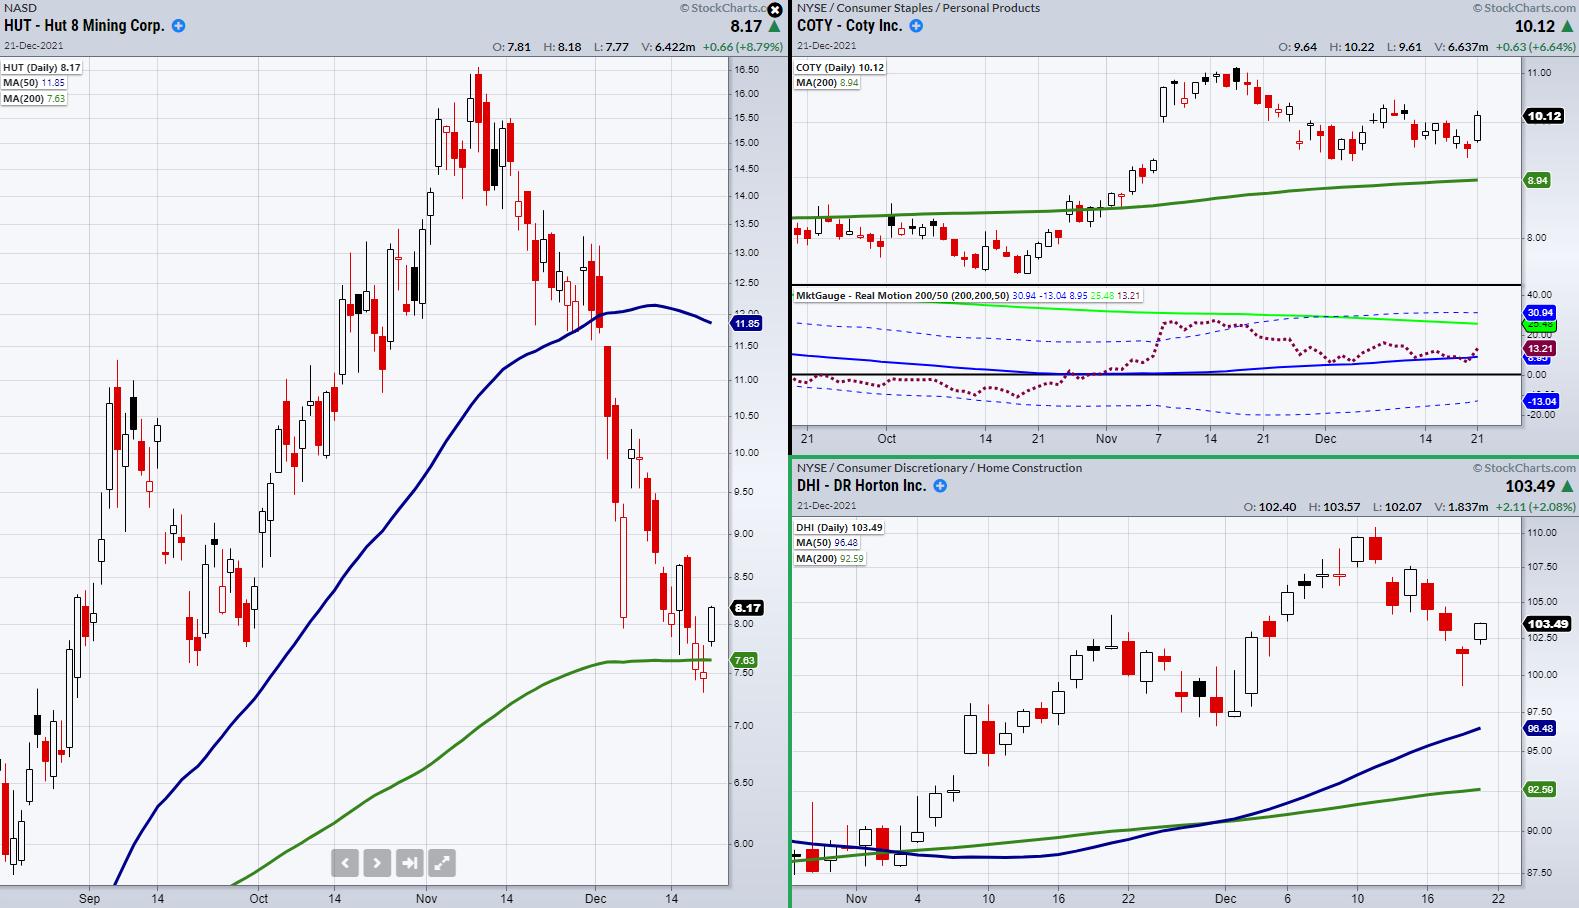Viewport: 1579px width, 908px height.
Task: Click the blue plus icon beside Coty Inc.
Action: 916,26
